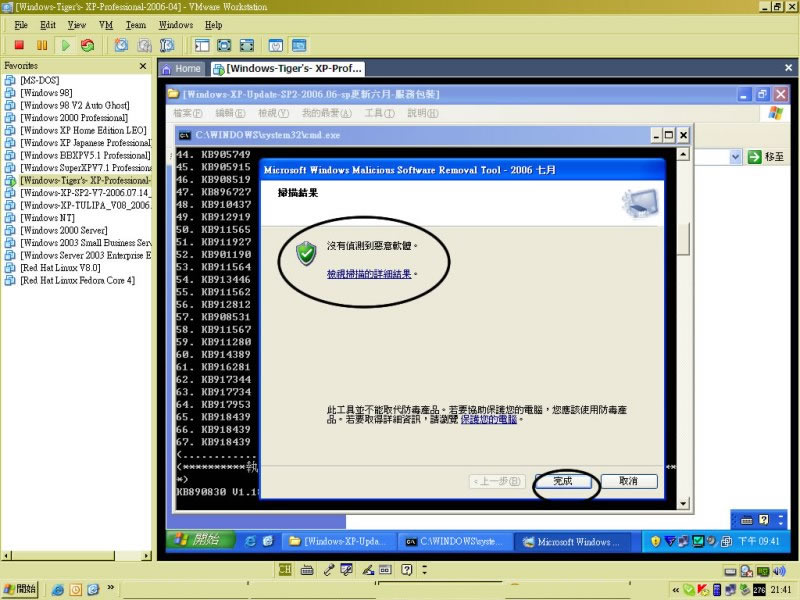The width and height of the screenshot is (800, 600).
Task: Select [MS-DOS] in Favorites
Action: point(39,80)
